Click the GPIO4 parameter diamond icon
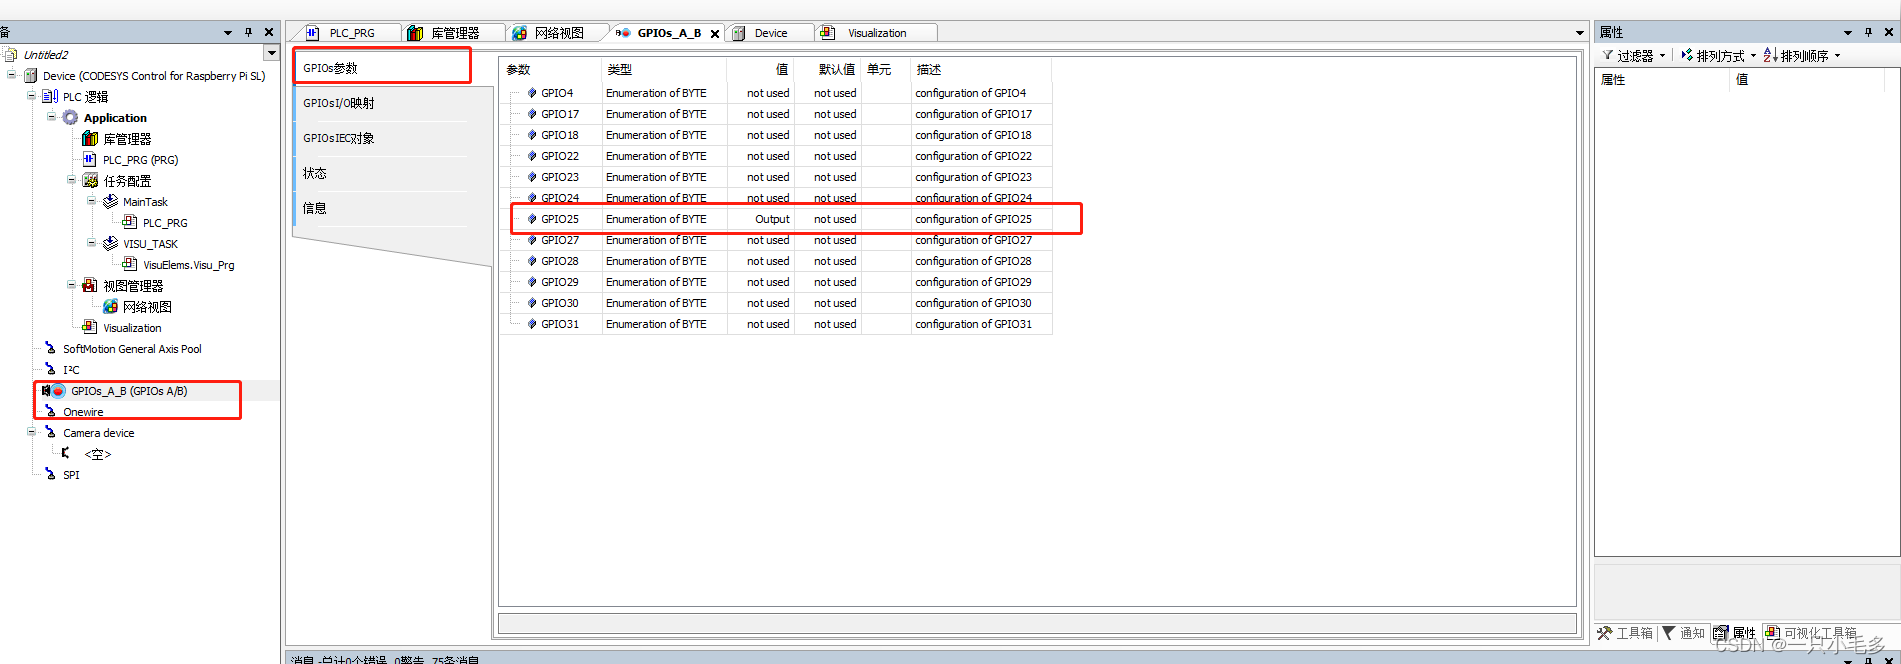This screenshot has width=1901, height=664. pos(532,92)
